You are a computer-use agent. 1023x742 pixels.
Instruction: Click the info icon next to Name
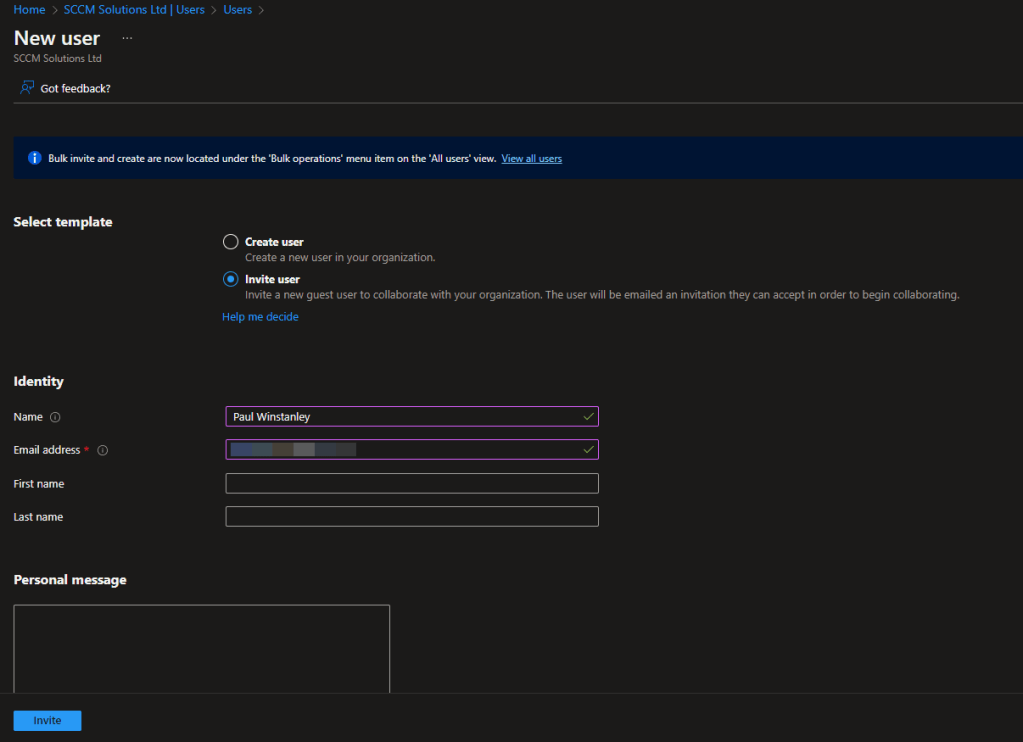pos(55,417)
